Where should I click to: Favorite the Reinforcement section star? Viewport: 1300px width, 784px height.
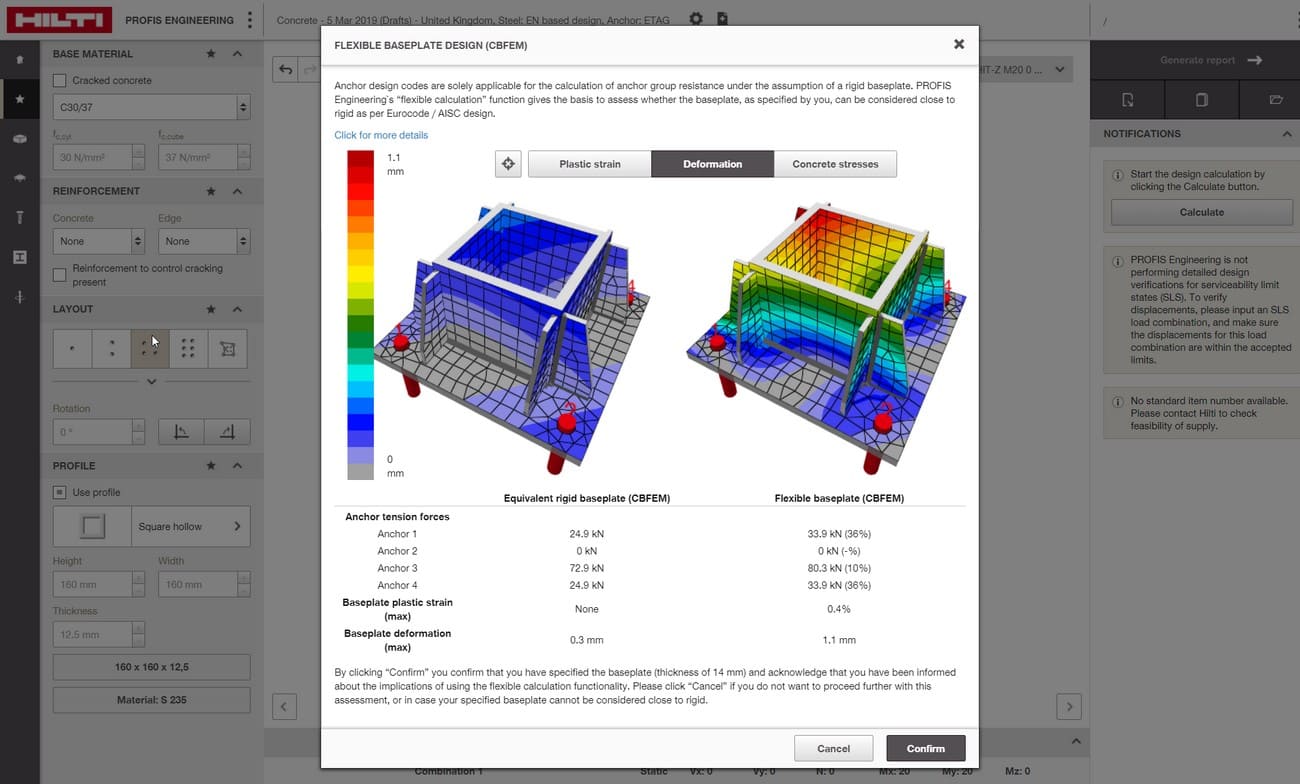pos(211,191)
